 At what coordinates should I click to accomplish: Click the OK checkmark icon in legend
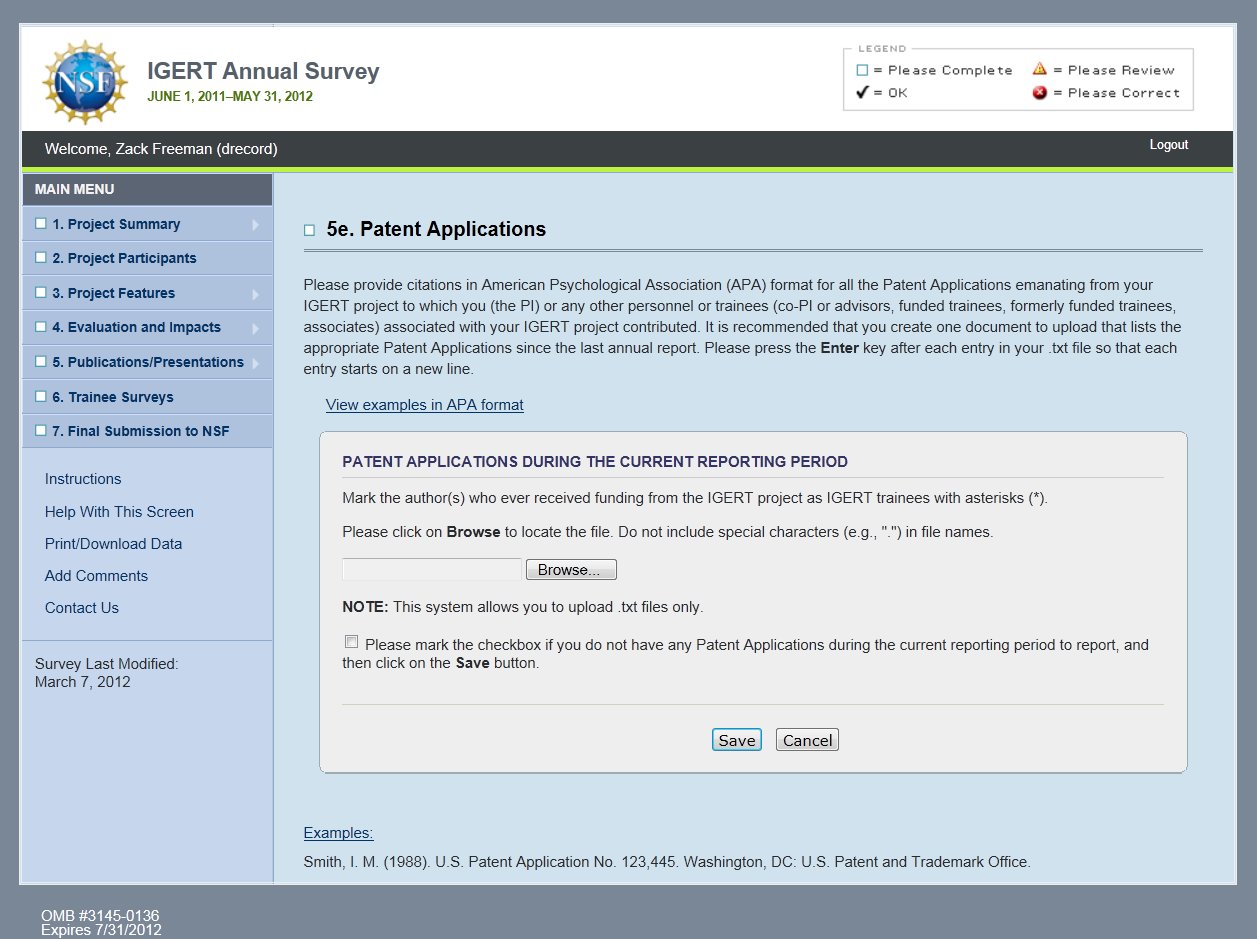tap(862, 93)
